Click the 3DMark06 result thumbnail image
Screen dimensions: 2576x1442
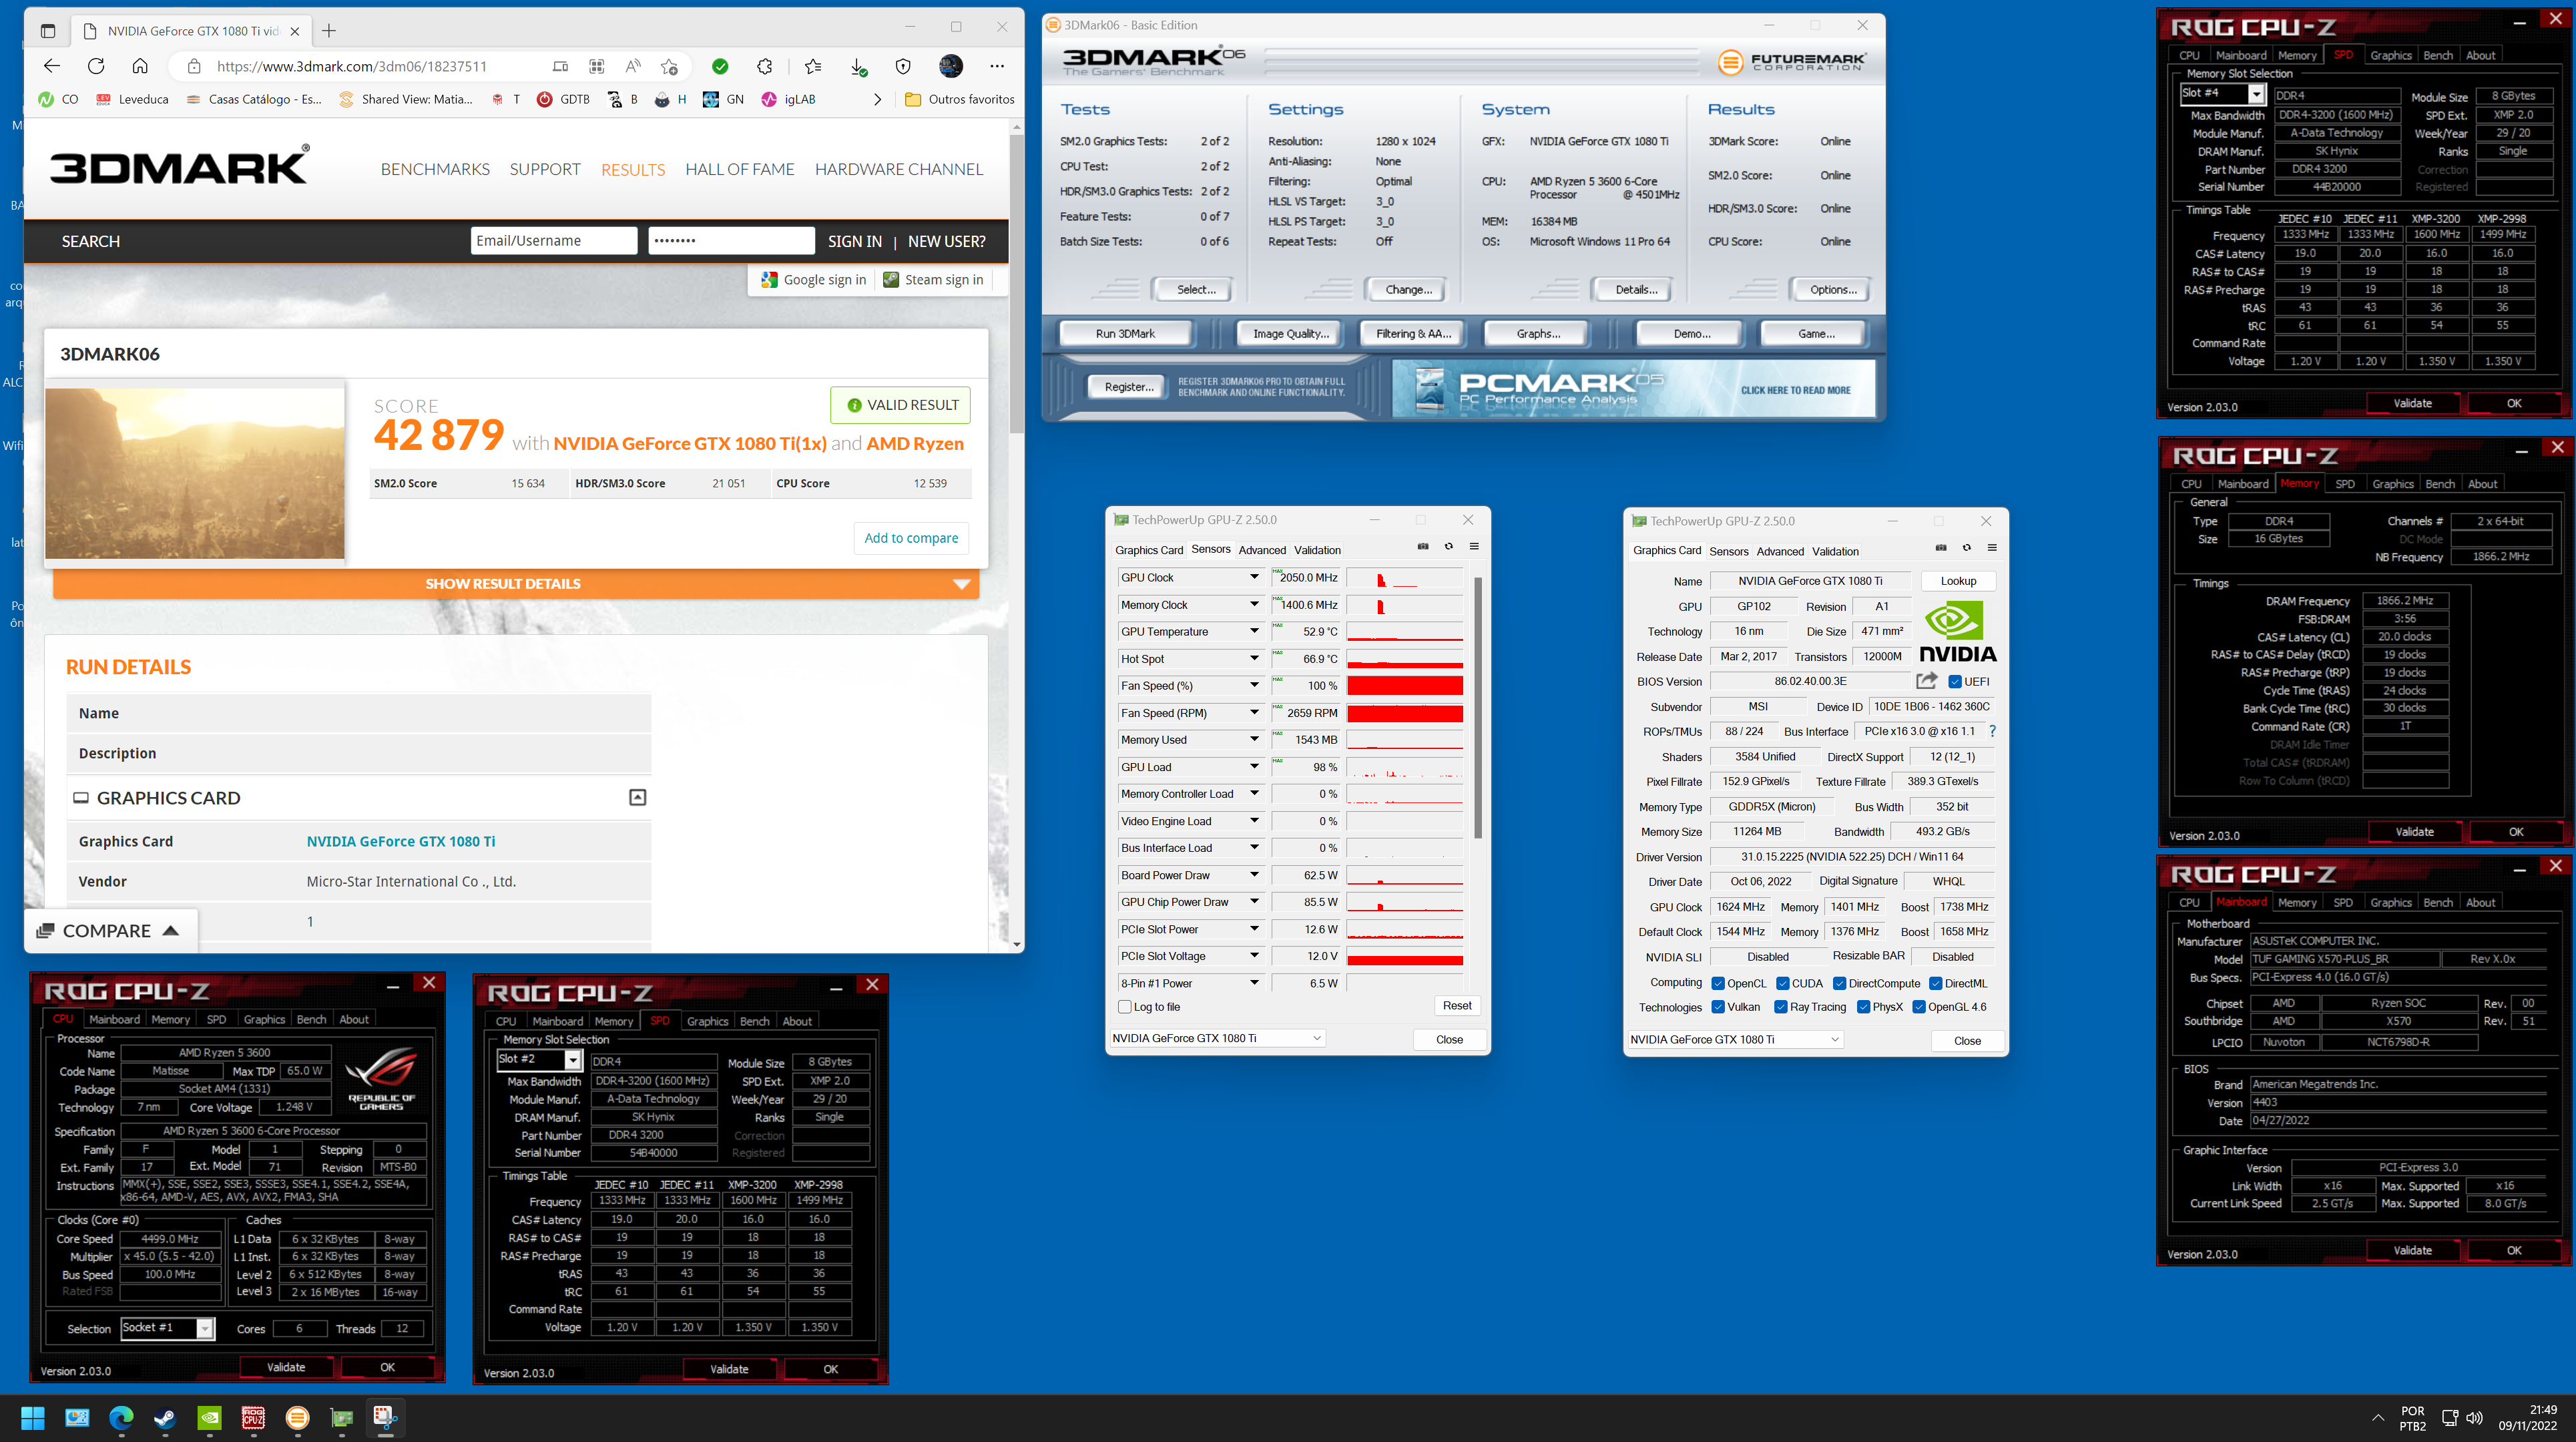point(195,473)
